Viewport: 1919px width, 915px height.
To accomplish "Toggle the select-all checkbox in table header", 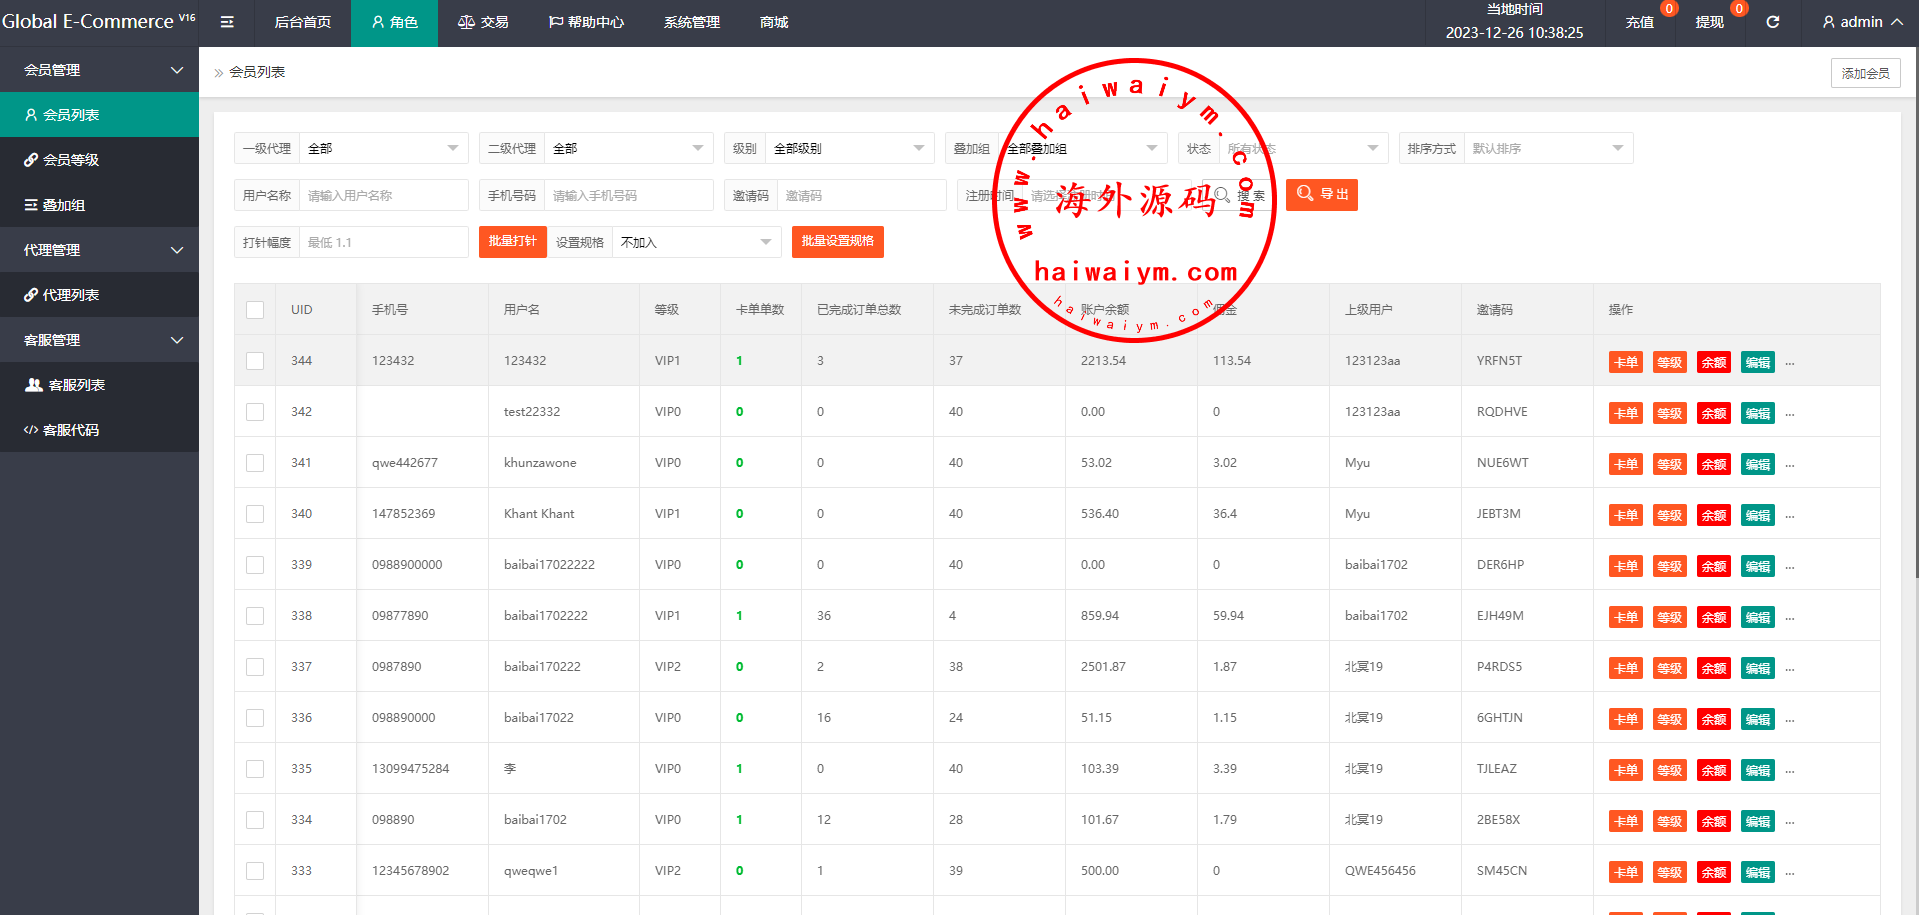I will pyautogui.click(x=255, y=310).
